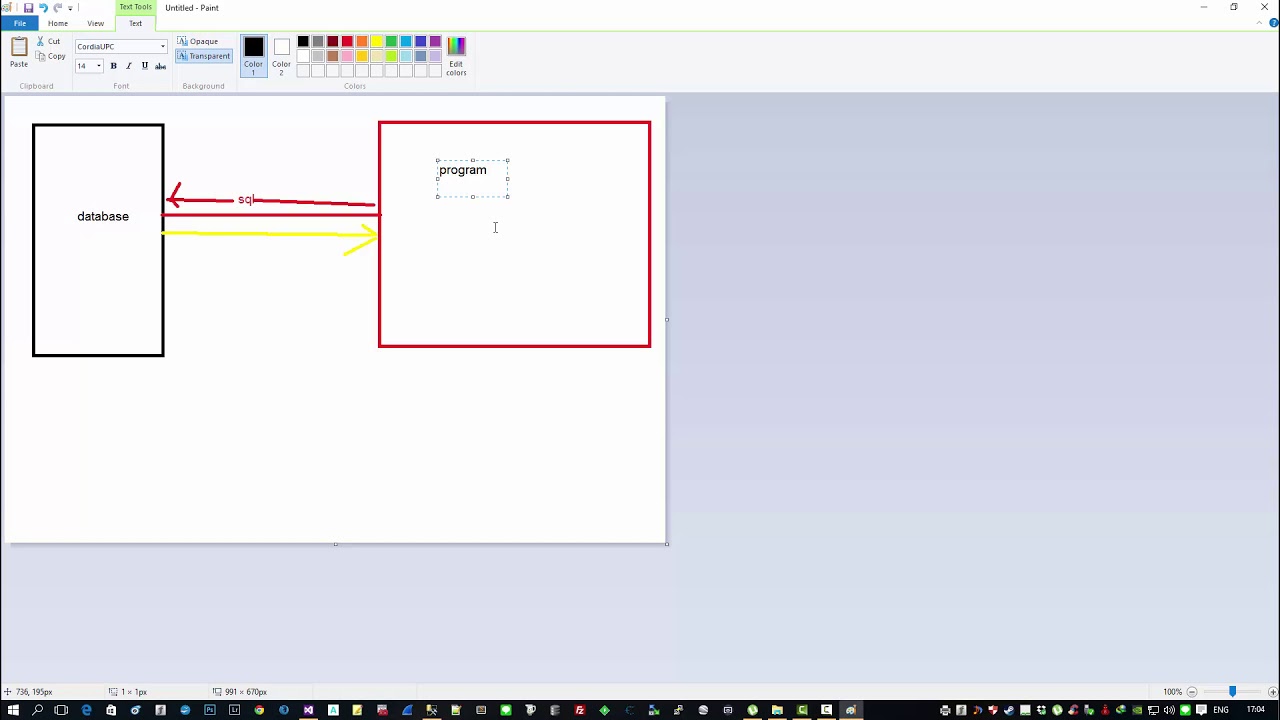Select Opaque background option
Image resolution: width=1280 pixels, height=720 pixels.
click(198, 41)
